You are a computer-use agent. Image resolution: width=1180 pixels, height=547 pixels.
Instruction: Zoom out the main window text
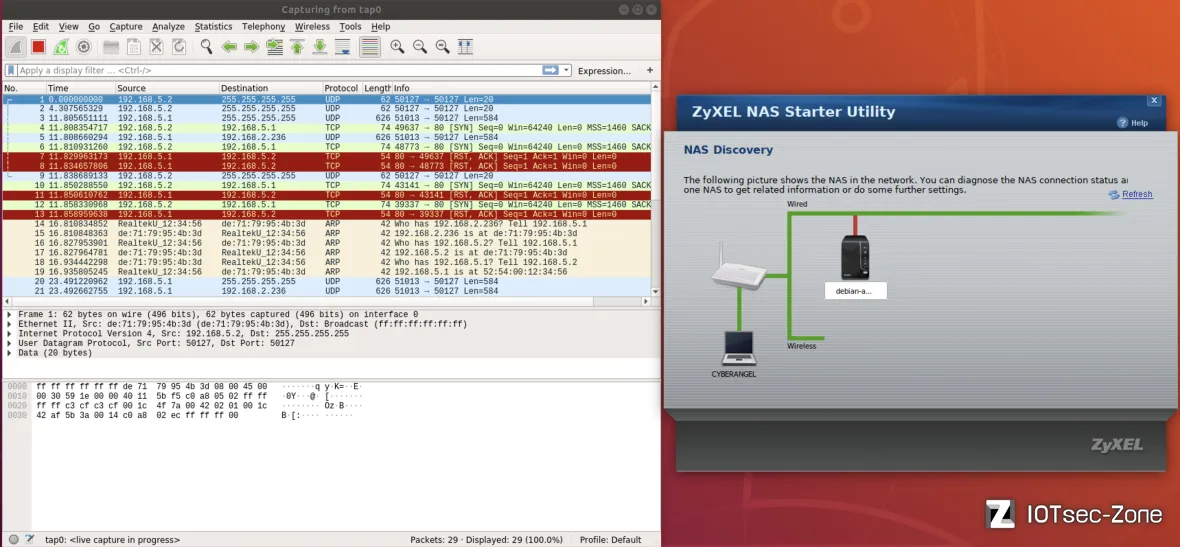point(419,47)
